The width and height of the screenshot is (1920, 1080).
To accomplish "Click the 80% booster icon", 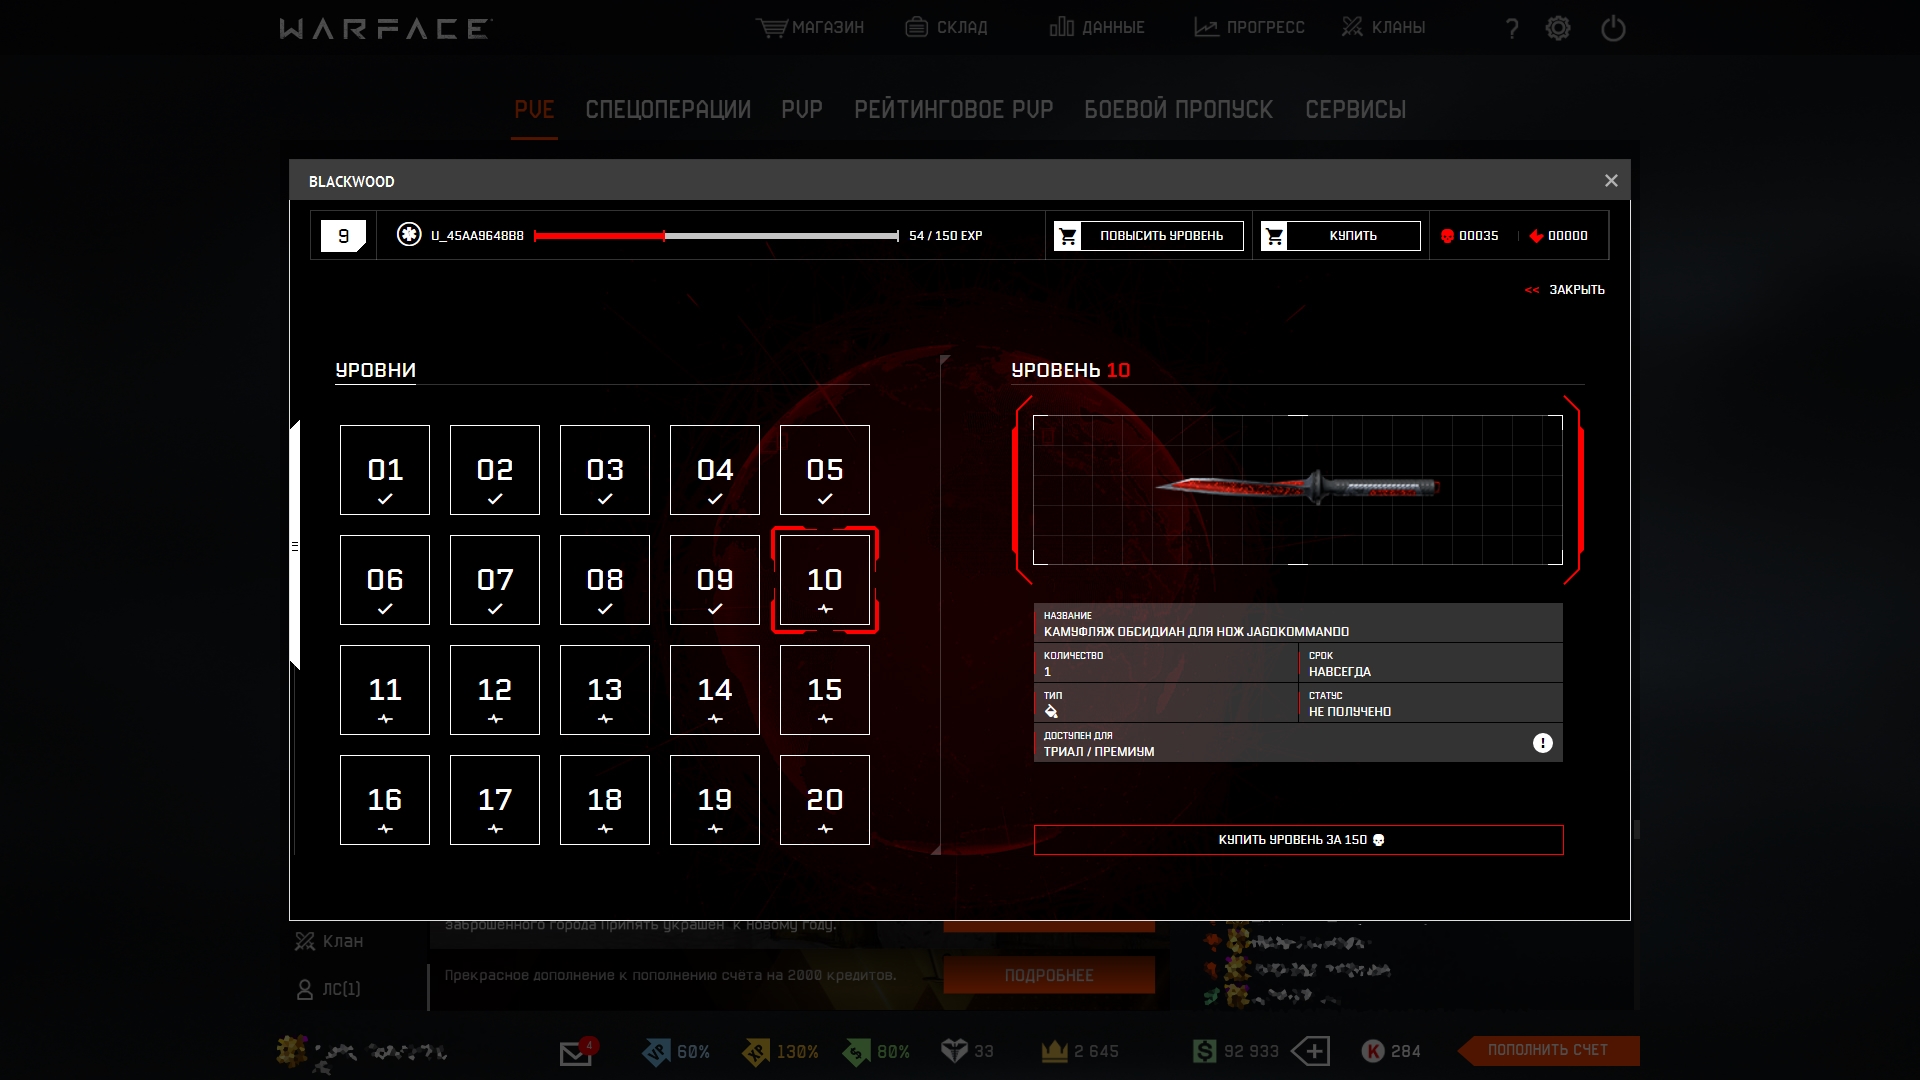I will 857,1051.
